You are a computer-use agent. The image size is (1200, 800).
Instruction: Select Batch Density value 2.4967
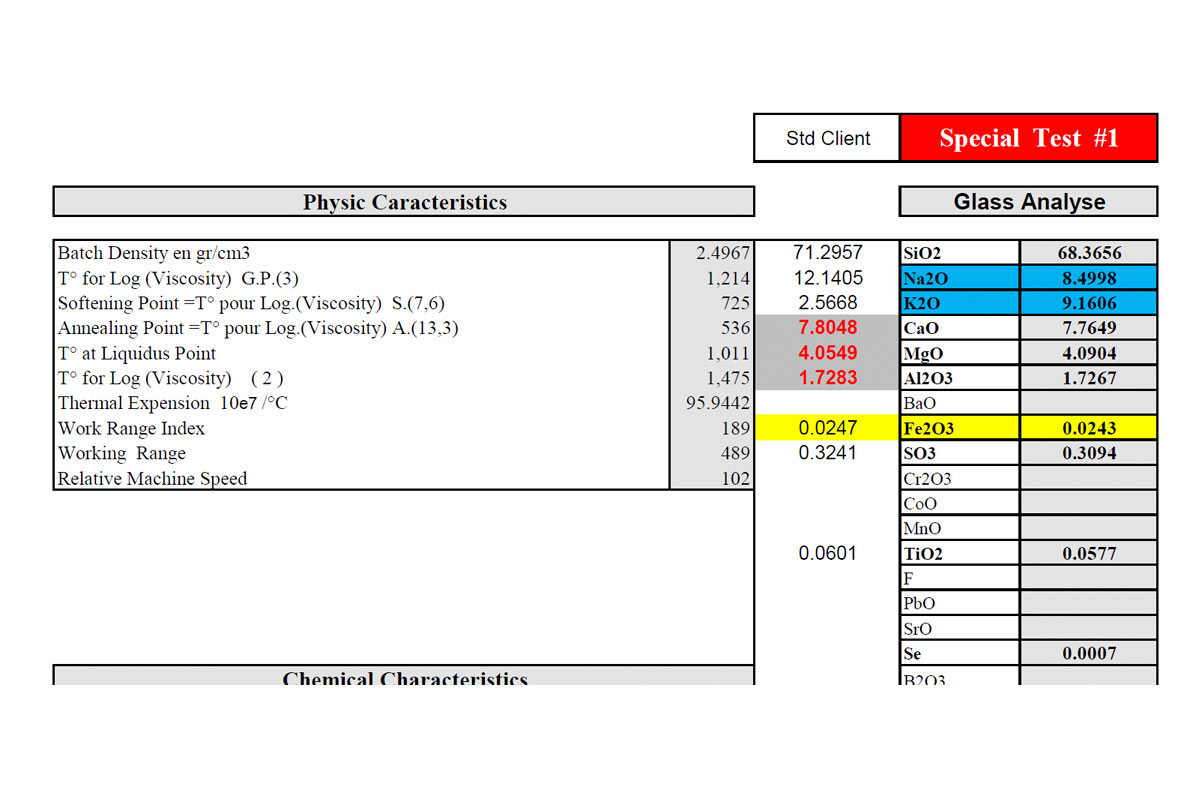712,253
